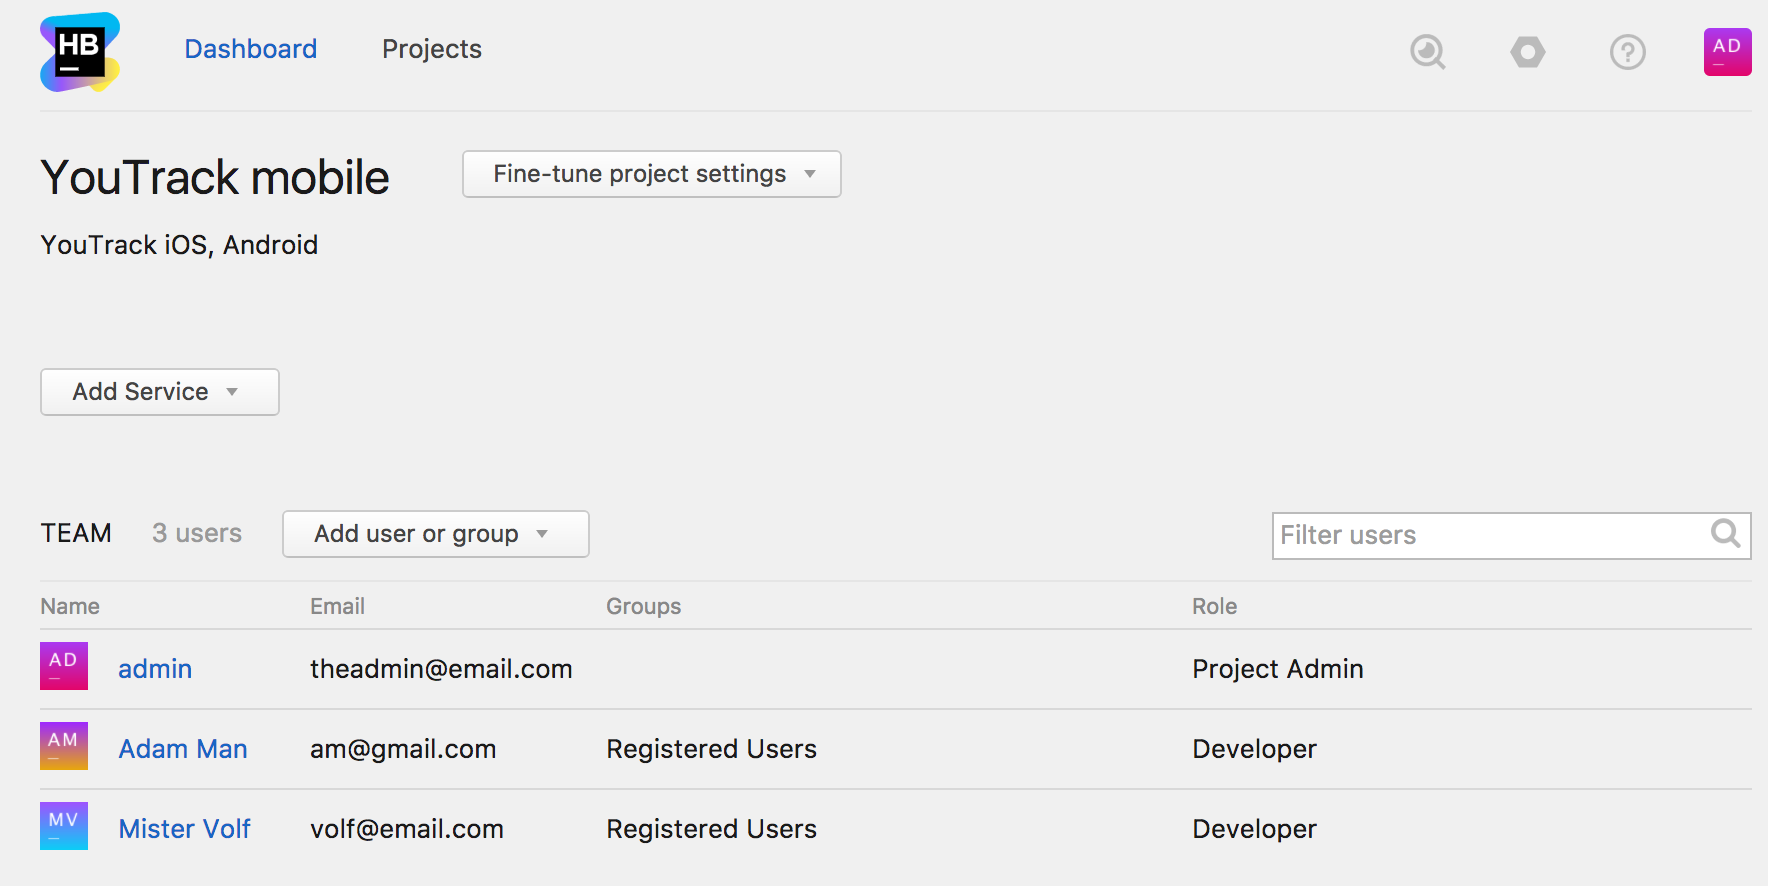Click the 3 users count label
The height and width of the screenshot is (886, 1768).
pyautogui.click(x=197, y=533)
